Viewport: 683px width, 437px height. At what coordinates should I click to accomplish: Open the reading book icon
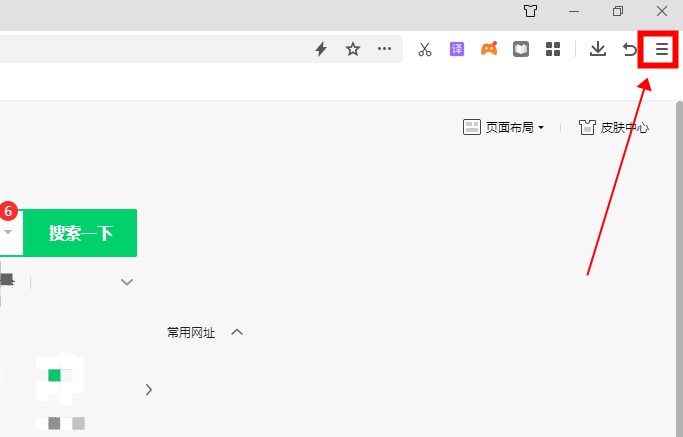(521, 49)
